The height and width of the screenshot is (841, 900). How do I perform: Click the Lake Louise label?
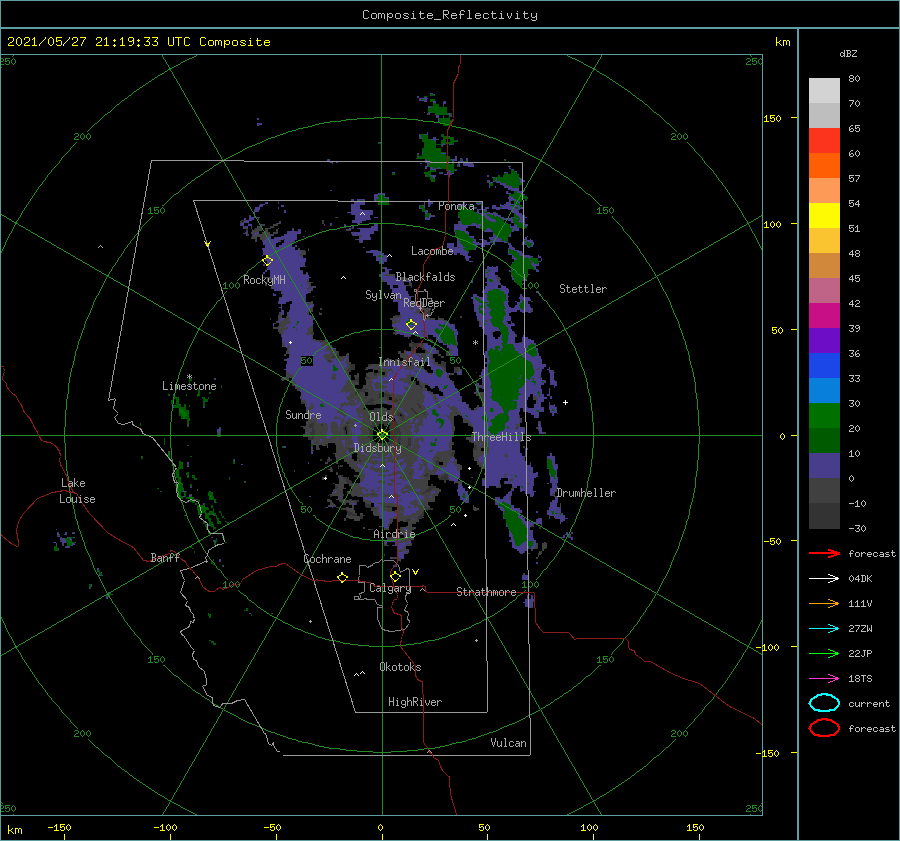[78, 491]
